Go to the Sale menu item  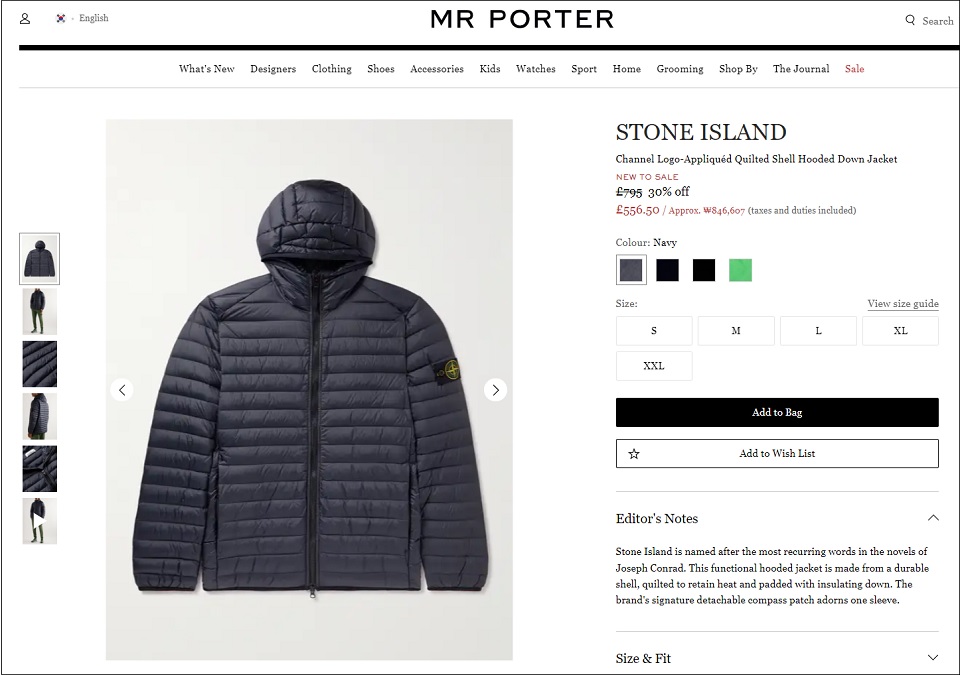tap(854, 69)
